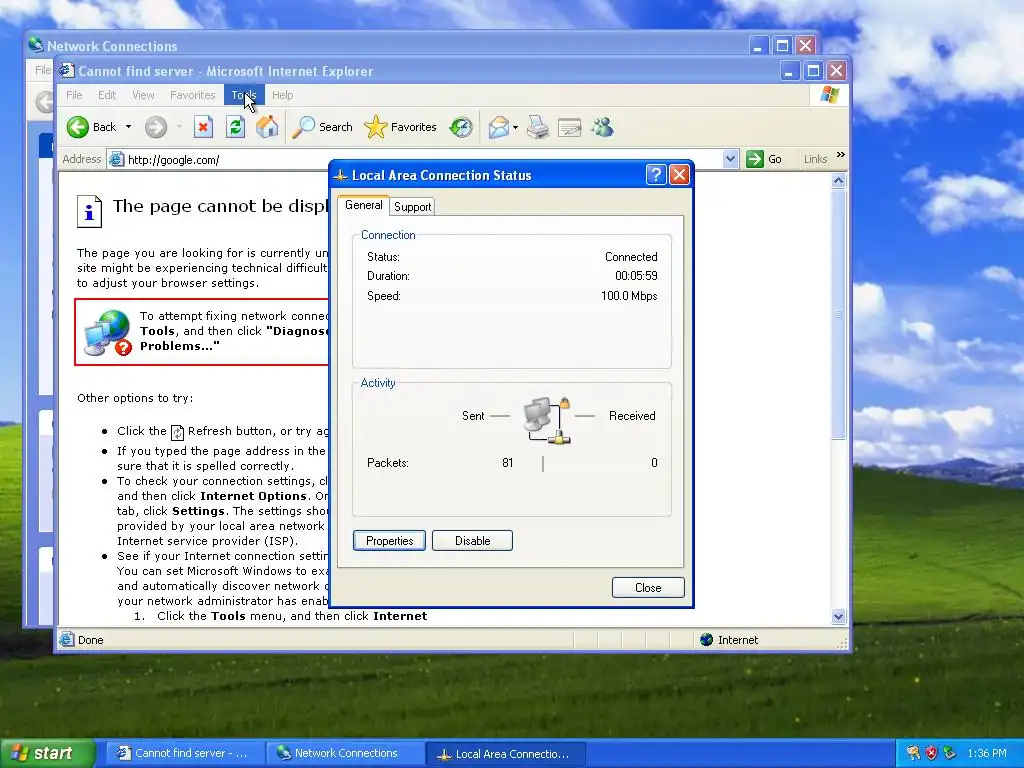The image size is (1024, 768).
Task: Click the dialog's question mark help button
Action: coord(656,174)
